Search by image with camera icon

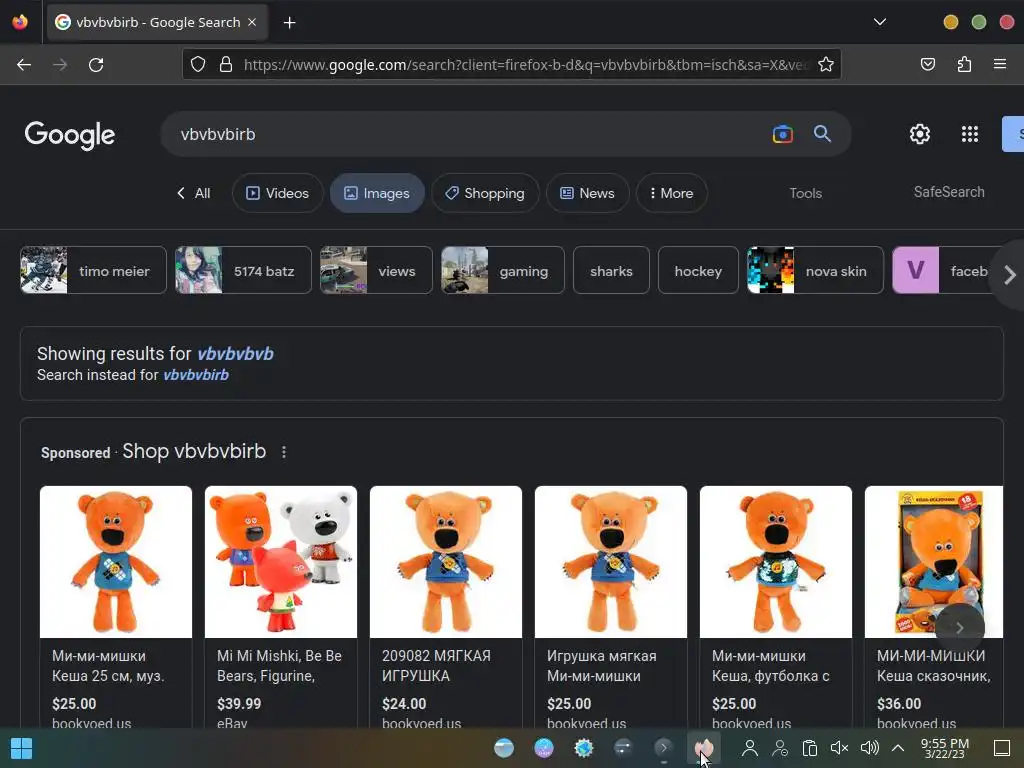[782, 134]
